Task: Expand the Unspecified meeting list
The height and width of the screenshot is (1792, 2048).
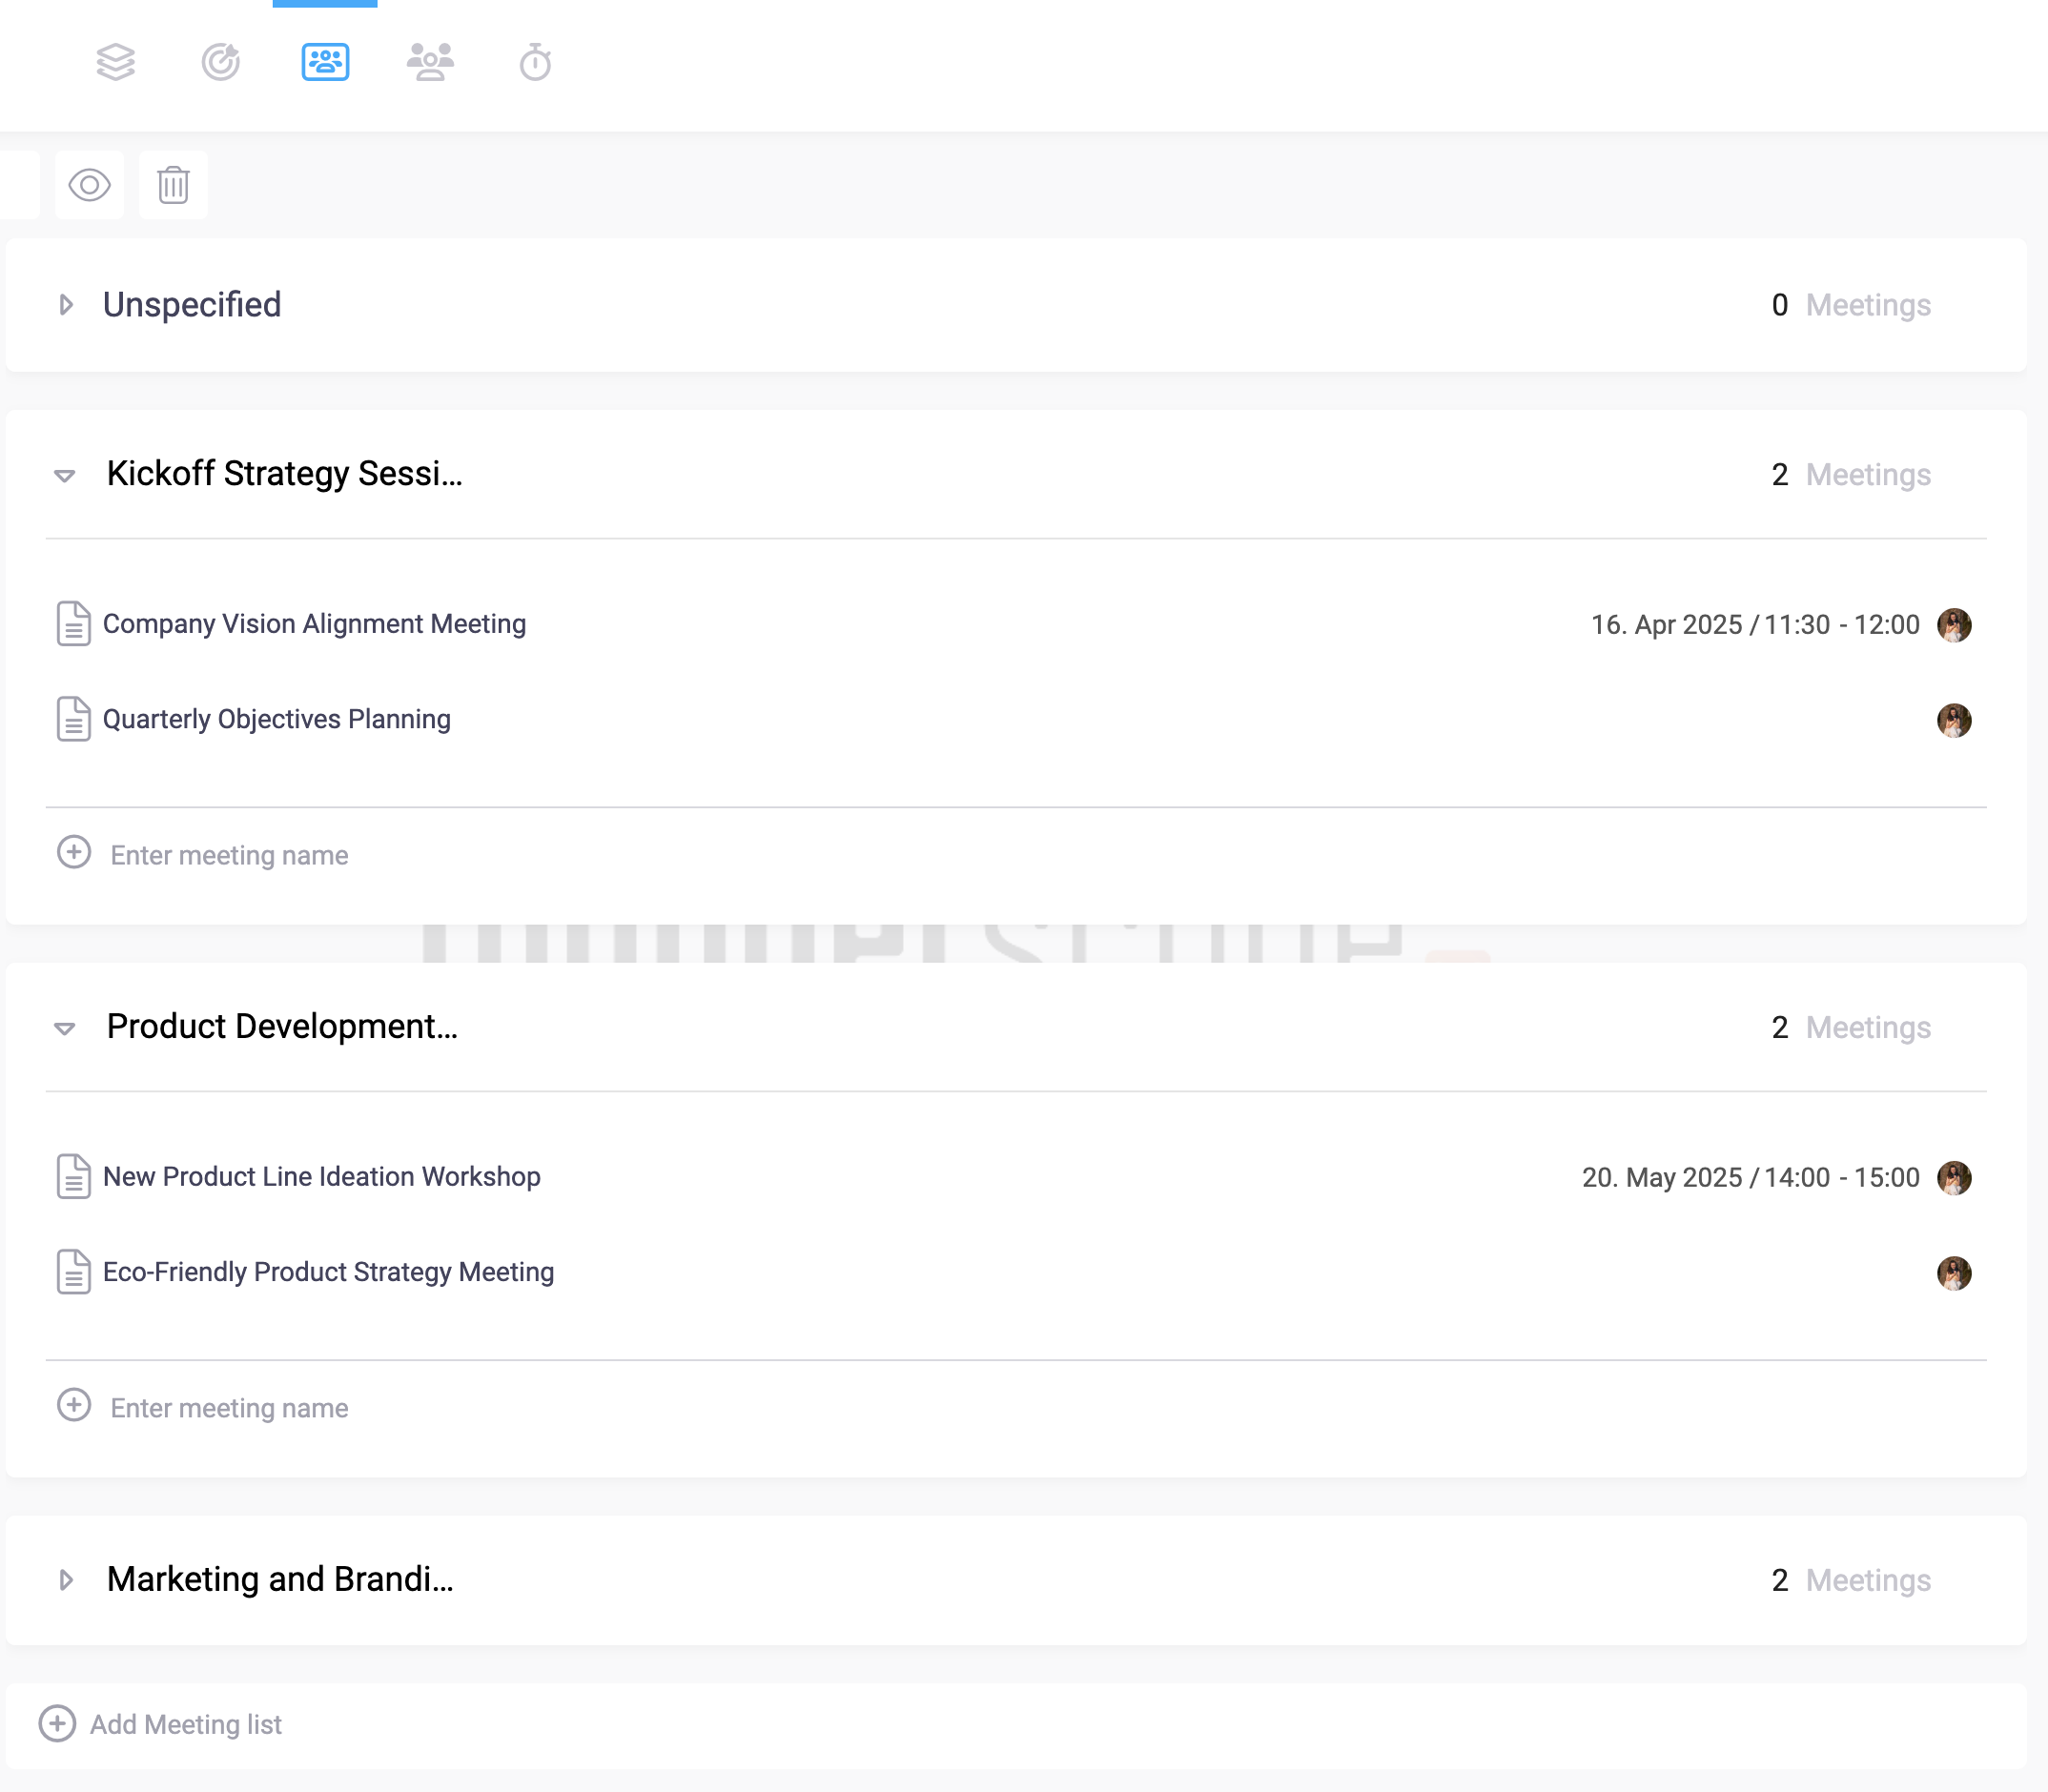Action: 66,305
